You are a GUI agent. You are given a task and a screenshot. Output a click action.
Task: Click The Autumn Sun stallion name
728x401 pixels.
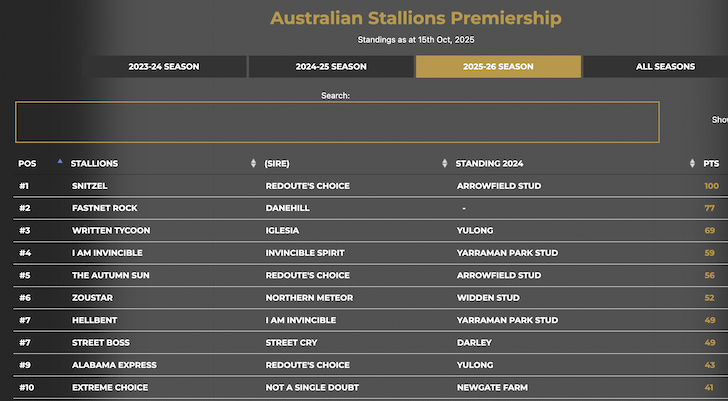tap(111, 275)
